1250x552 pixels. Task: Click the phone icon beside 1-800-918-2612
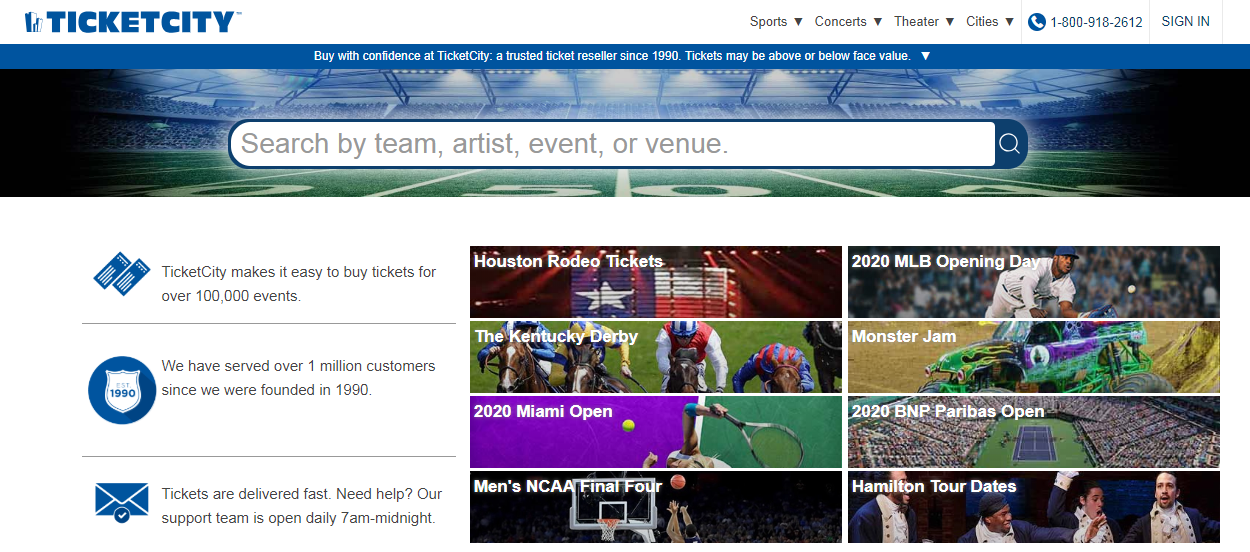point(1037,21)
